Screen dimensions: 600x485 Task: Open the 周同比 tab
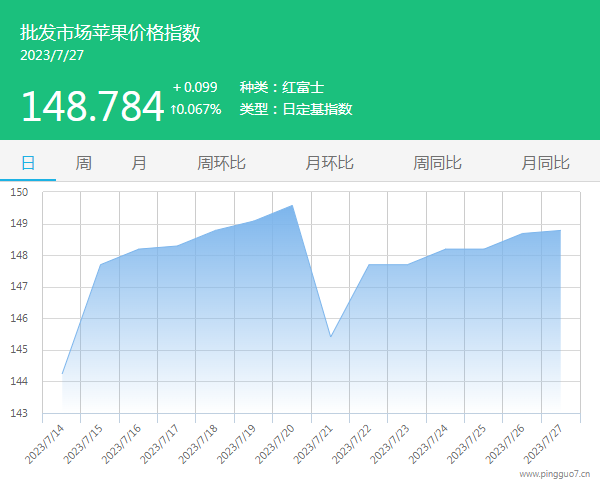pyautogui.click(x=438, y=163)
